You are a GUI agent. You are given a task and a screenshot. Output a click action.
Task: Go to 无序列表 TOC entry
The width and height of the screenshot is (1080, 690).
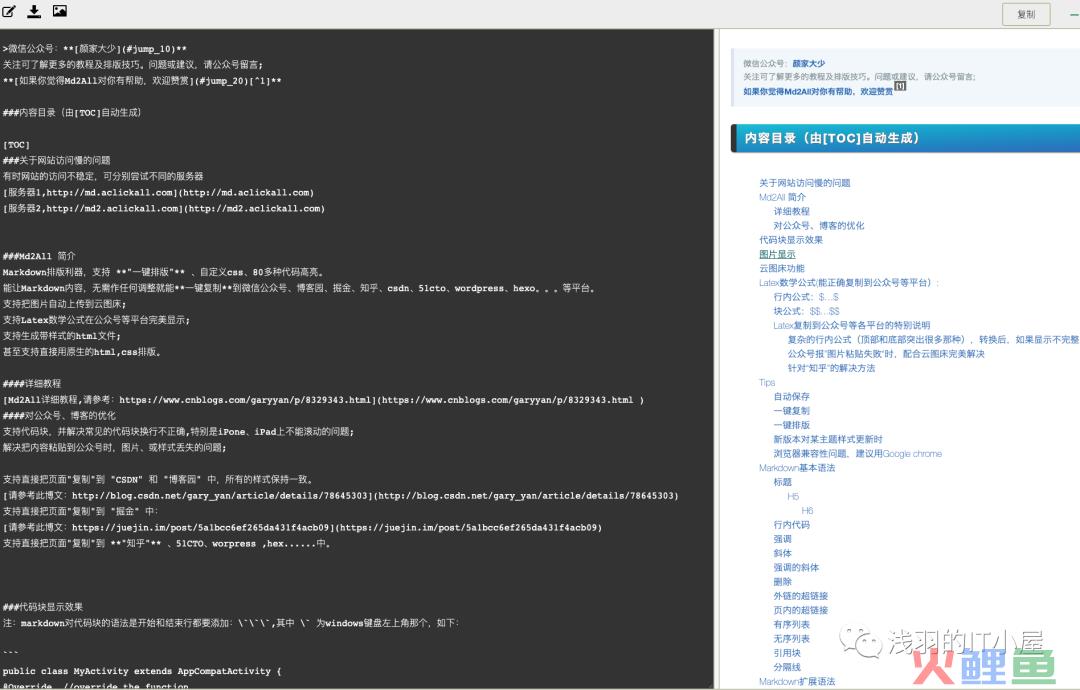[x=791, y=639]
